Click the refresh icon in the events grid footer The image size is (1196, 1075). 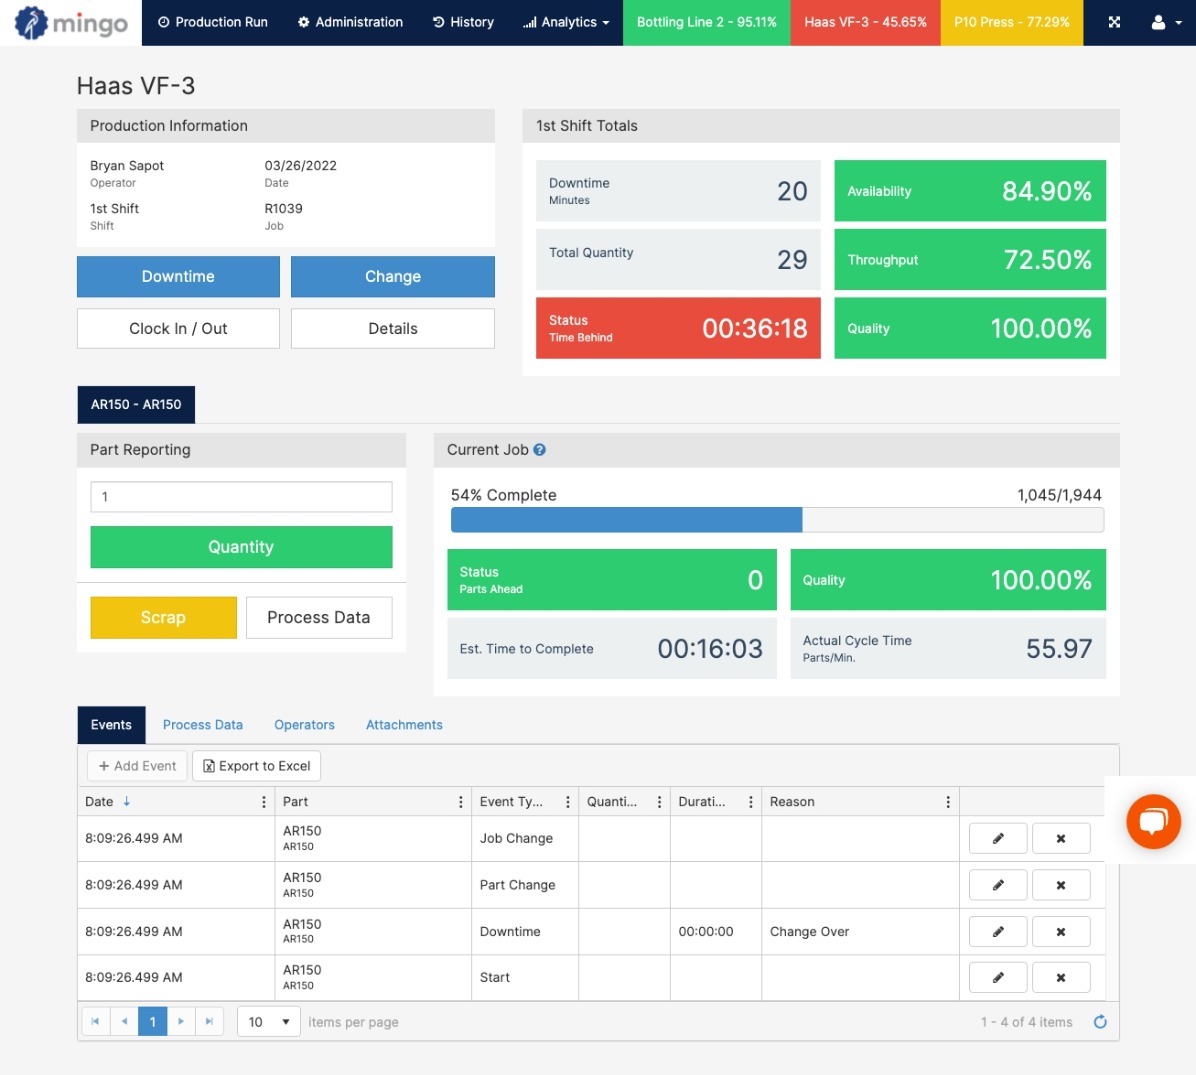(1100, 1022)
